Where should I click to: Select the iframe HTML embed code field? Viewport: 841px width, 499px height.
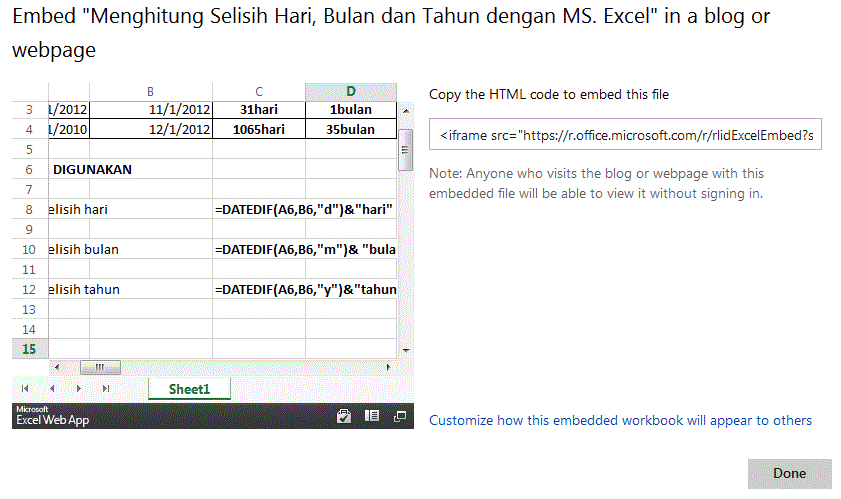point(625,135)
